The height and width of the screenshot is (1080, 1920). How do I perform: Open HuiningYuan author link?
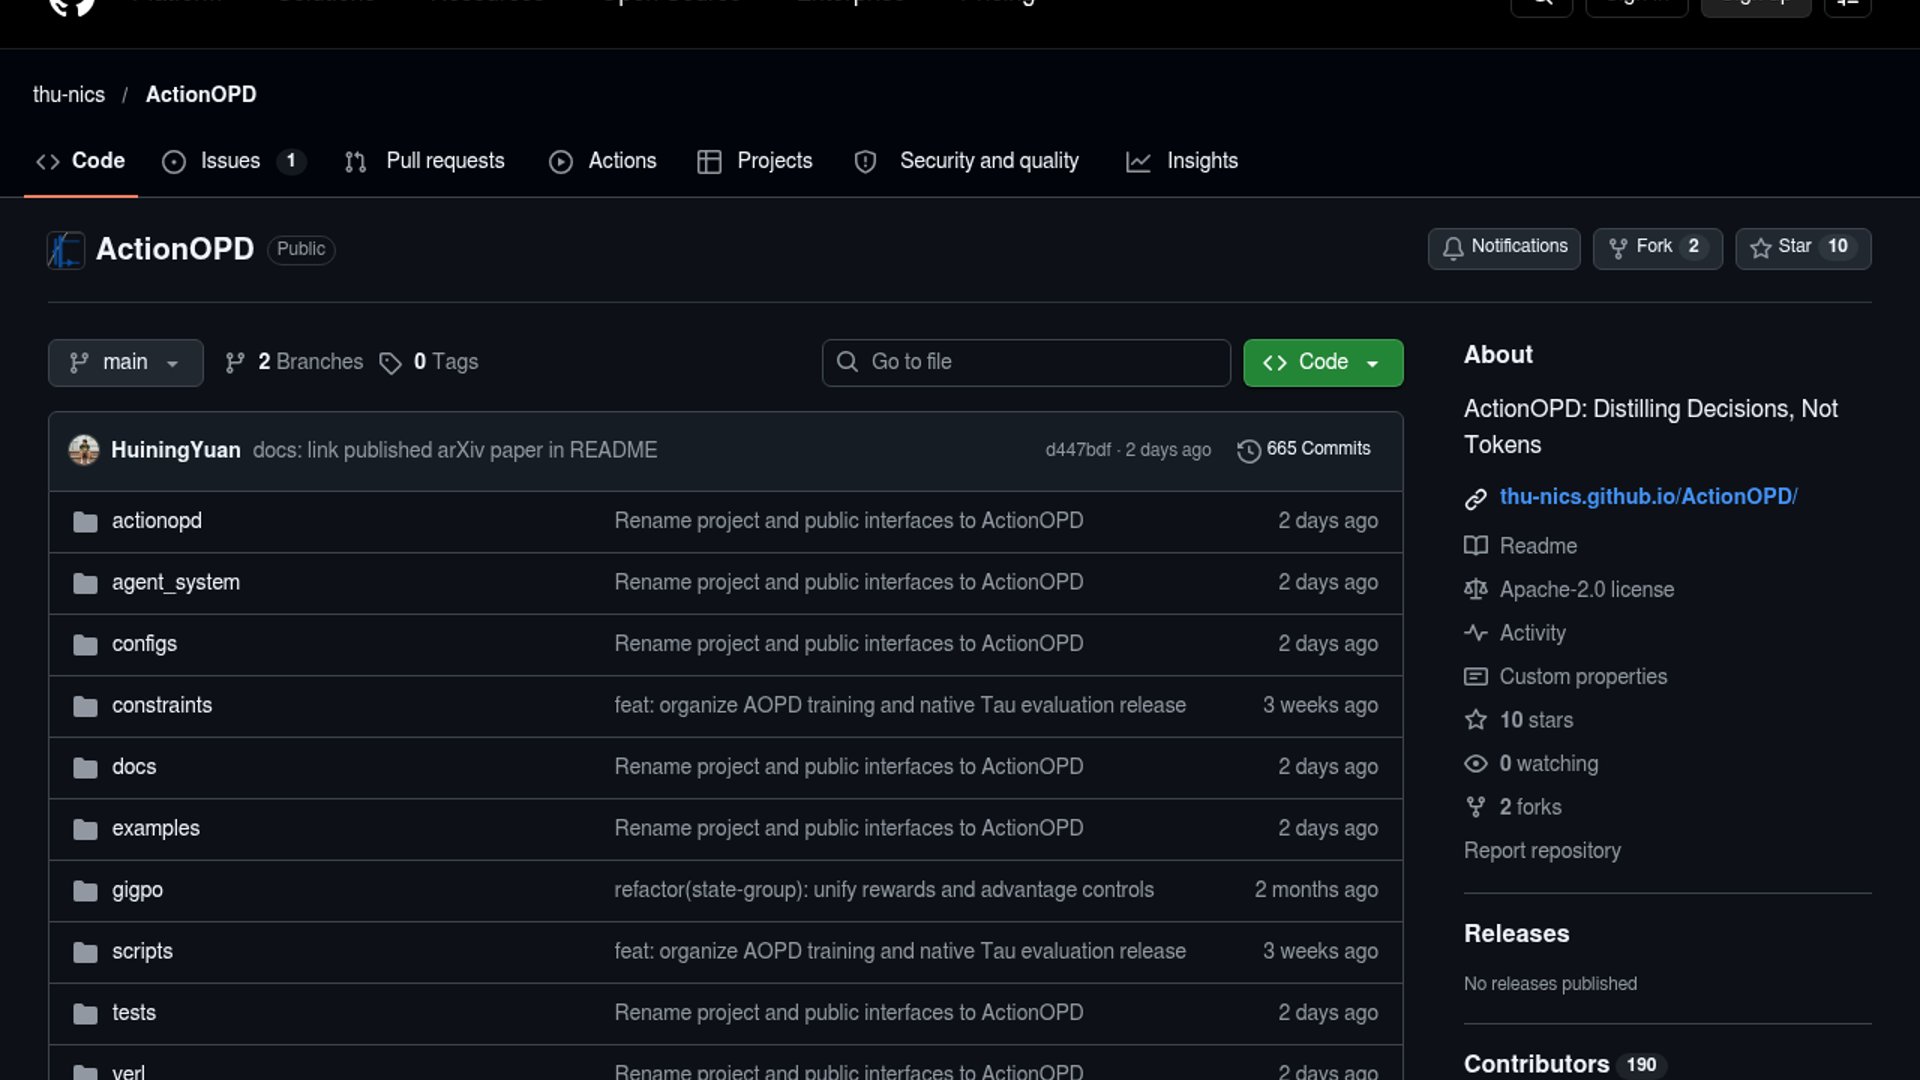coord(176,450)
